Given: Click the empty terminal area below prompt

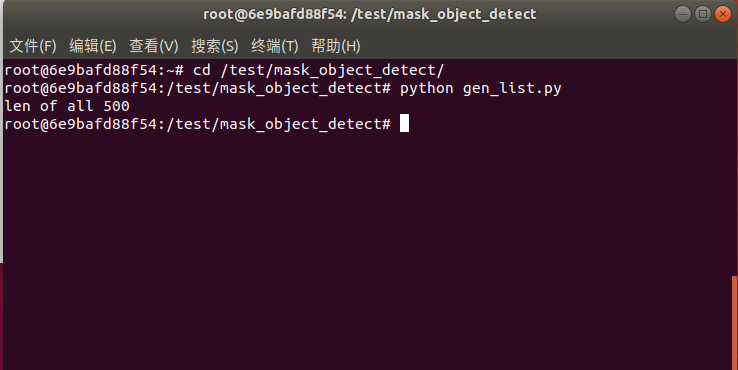Looking at the screenshot, I should [367, 249].
